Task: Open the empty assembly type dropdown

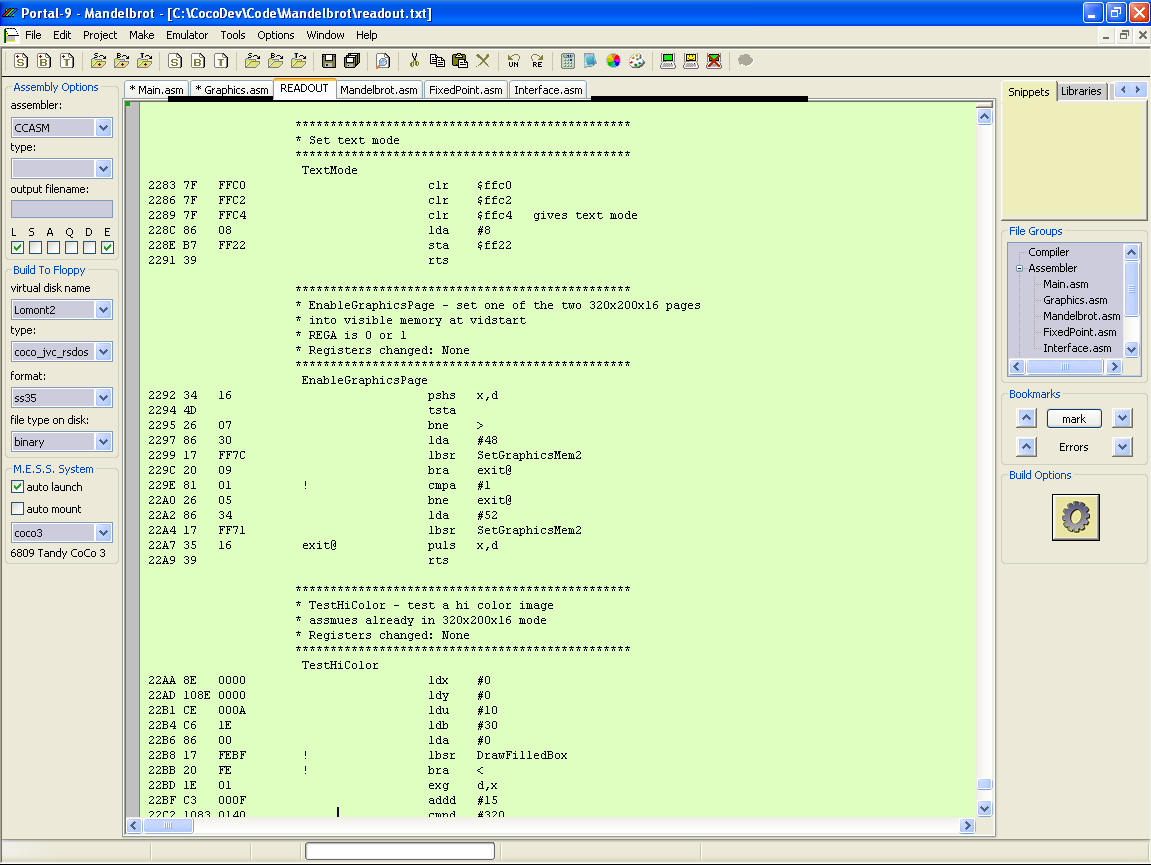Action: point(104,168)
